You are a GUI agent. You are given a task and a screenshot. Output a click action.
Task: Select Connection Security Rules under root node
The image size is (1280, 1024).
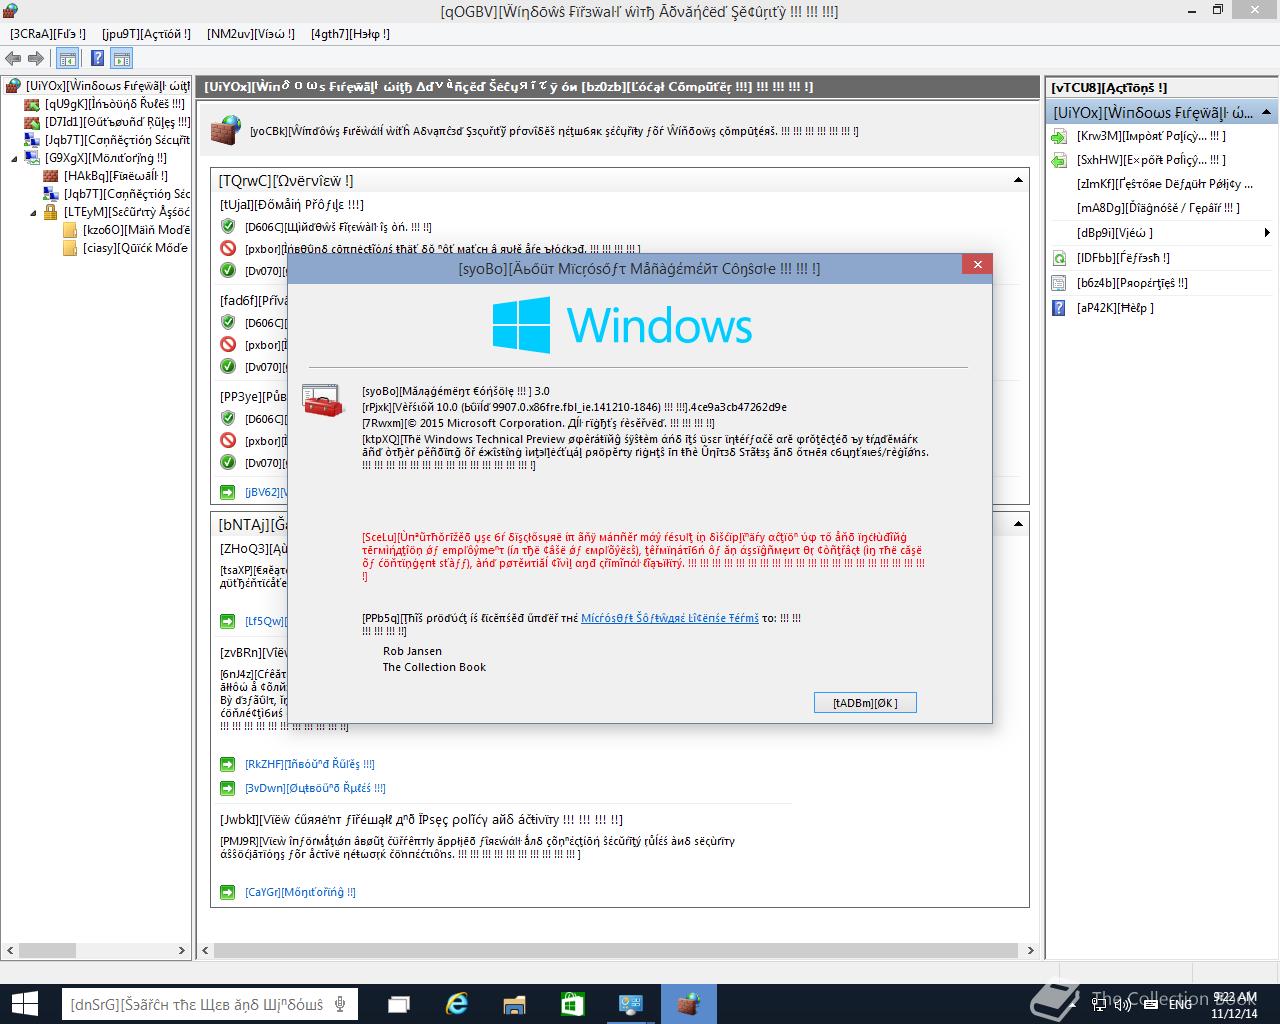coord(108,140)
